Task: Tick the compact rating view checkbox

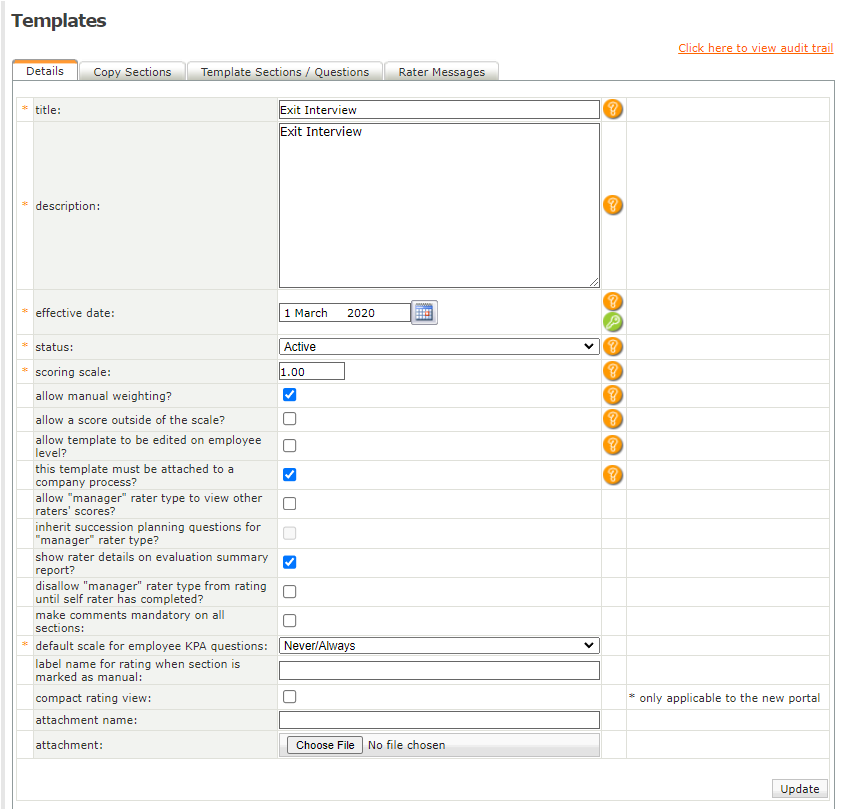Action: (290, 696)
